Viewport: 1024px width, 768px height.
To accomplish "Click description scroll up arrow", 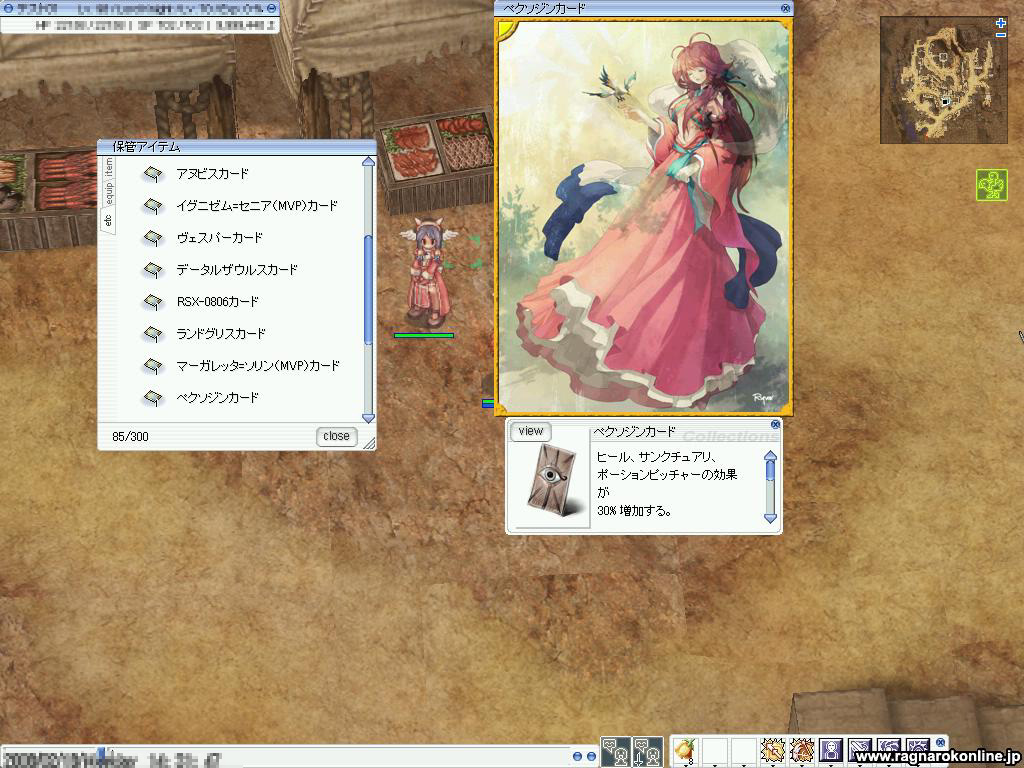I will click(771, 456).
